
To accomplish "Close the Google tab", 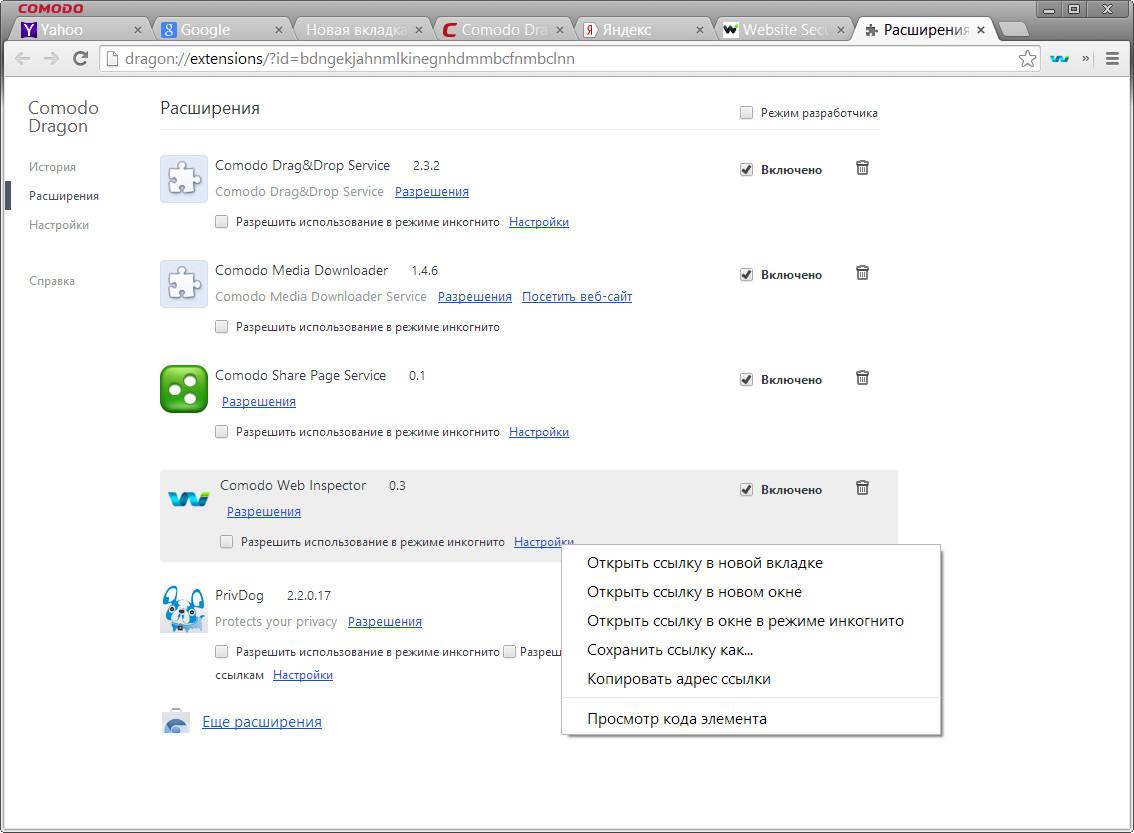I will [278, 30].
